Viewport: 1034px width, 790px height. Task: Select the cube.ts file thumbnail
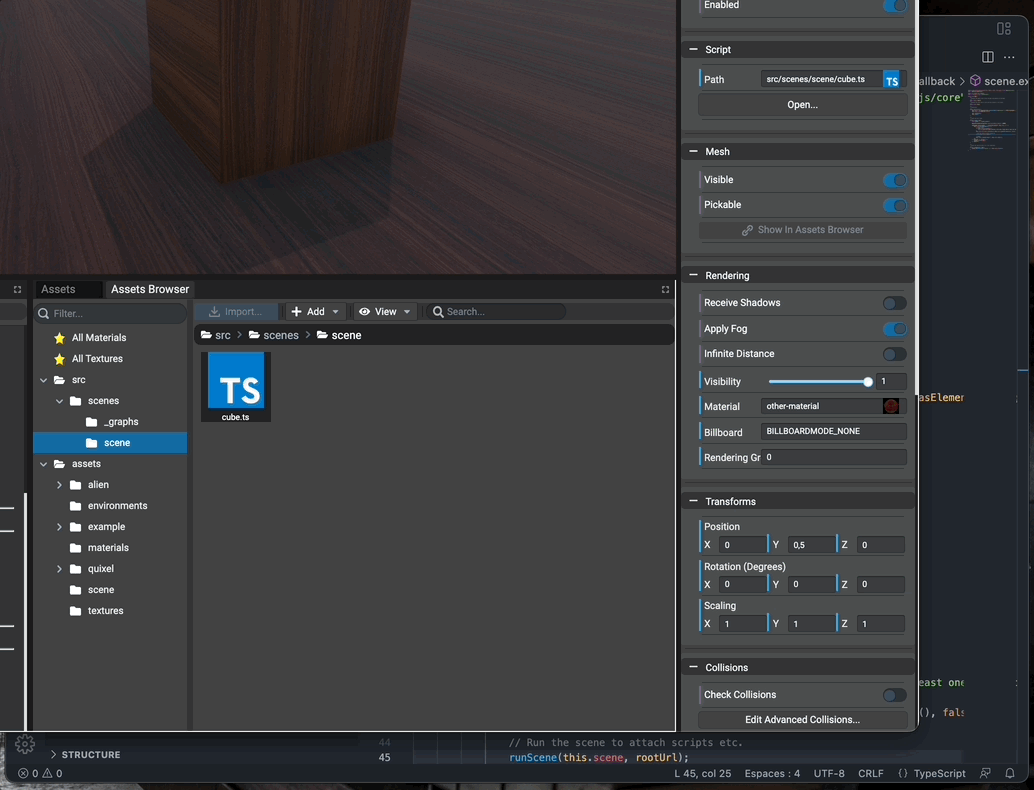tap(236, 386)
